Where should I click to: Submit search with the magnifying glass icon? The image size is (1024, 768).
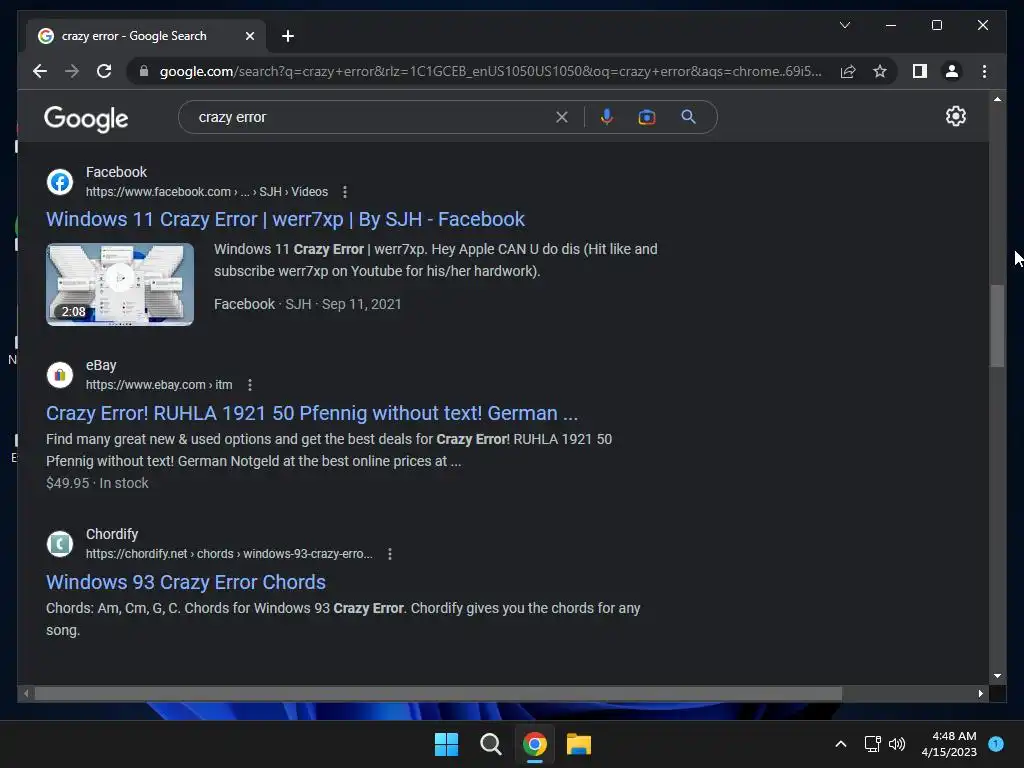pyautogui.click(x=688, y=117)
